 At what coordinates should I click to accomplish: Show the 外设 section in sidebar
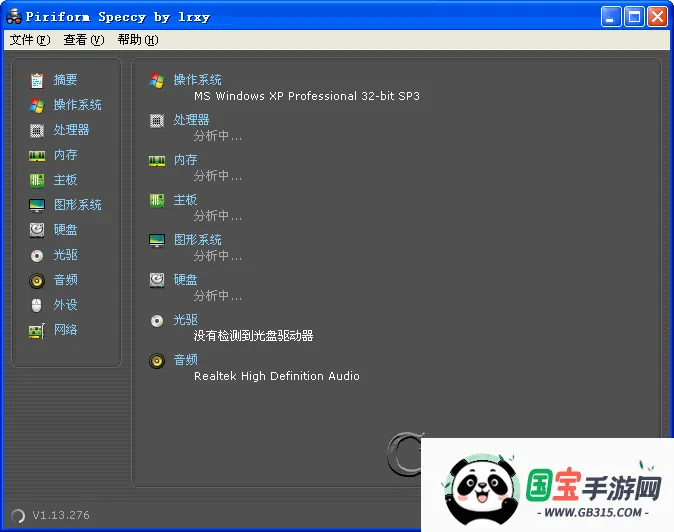[65, 305]
